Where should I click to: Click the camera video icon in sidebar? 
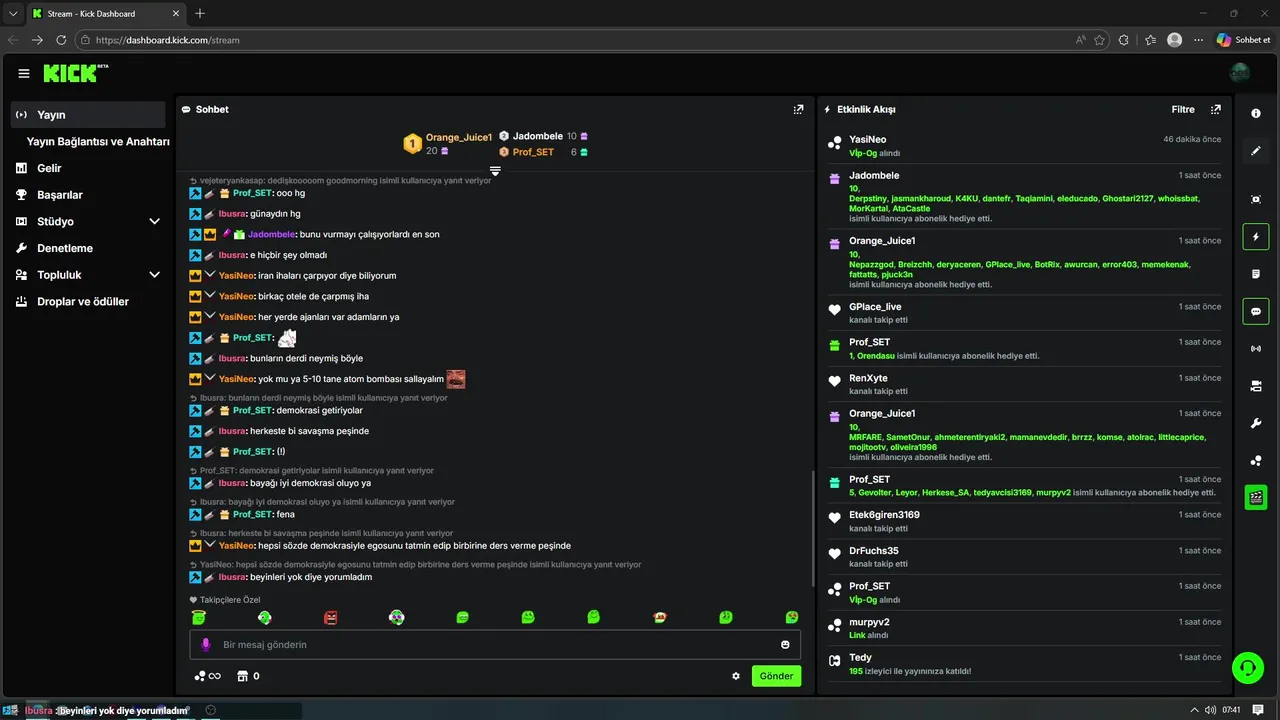(1256, 386)
